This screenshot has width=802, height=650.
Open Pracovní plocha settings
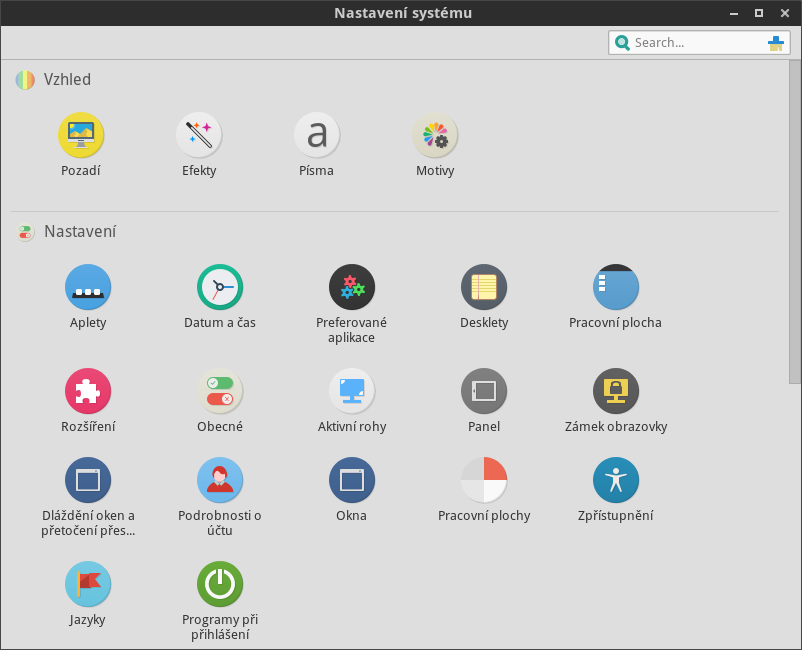pos(615,288)
